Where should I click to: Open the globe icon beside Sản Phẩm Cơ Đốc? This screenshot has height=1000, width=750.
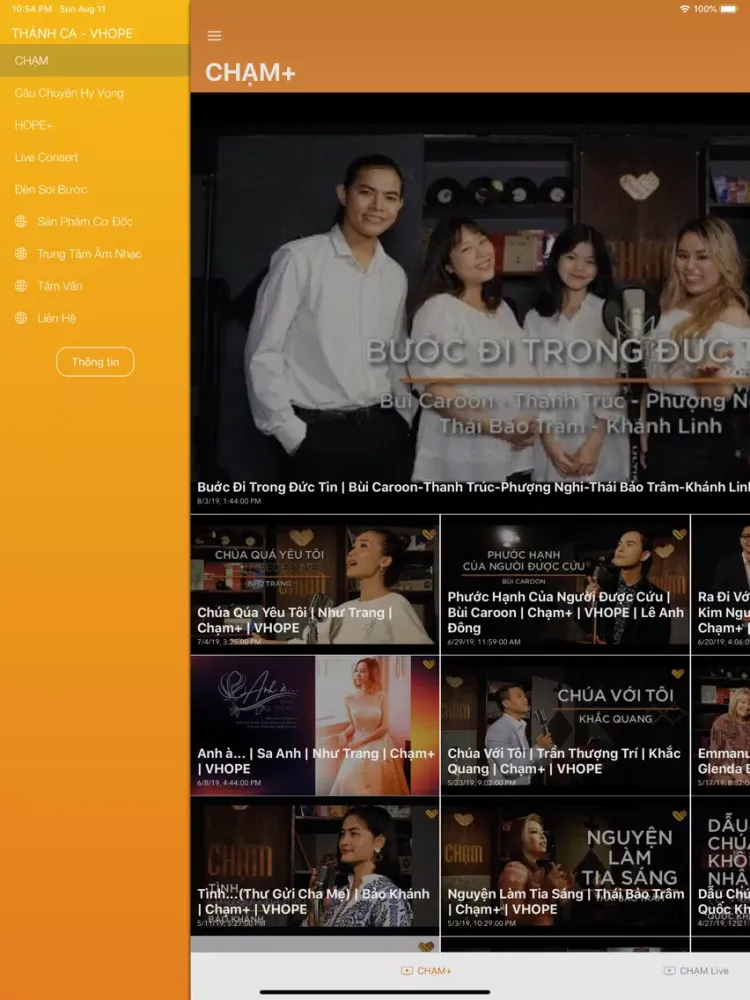pyautogui.click(x=21, y=221)
